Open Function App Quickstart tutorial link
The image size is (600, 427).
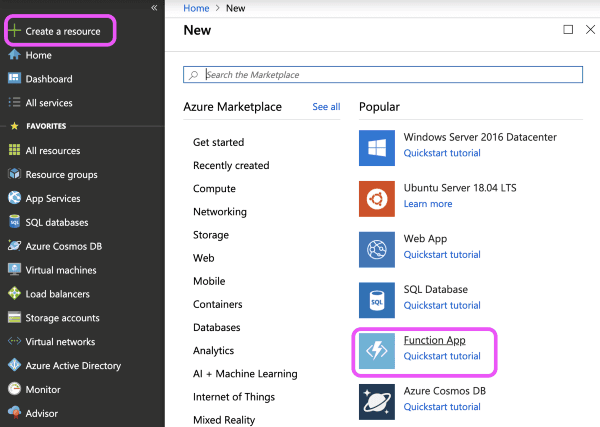click(x=442, y=356)
